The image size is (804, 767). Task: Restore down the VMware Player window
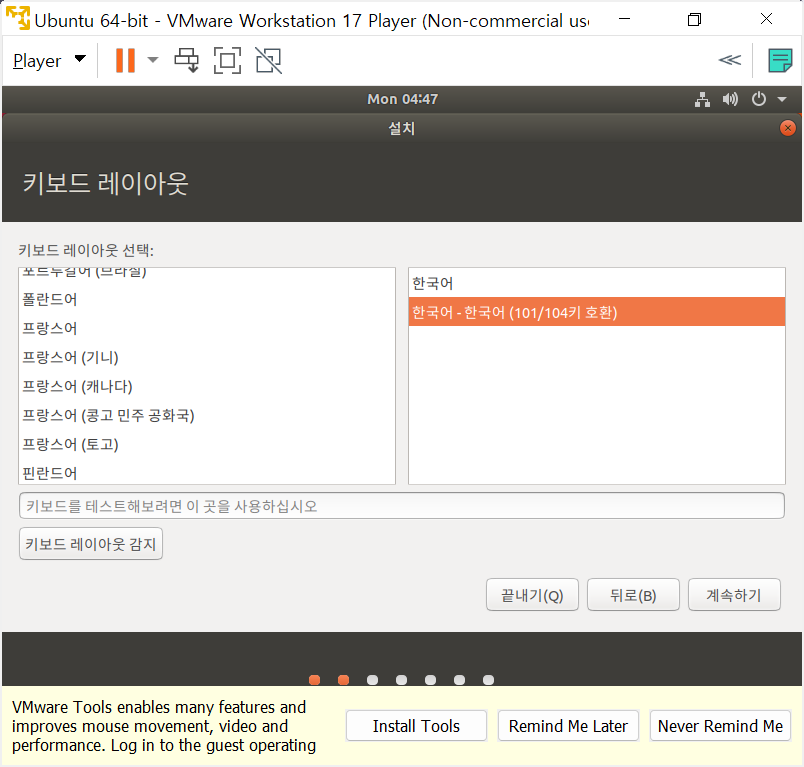point(695,19)
